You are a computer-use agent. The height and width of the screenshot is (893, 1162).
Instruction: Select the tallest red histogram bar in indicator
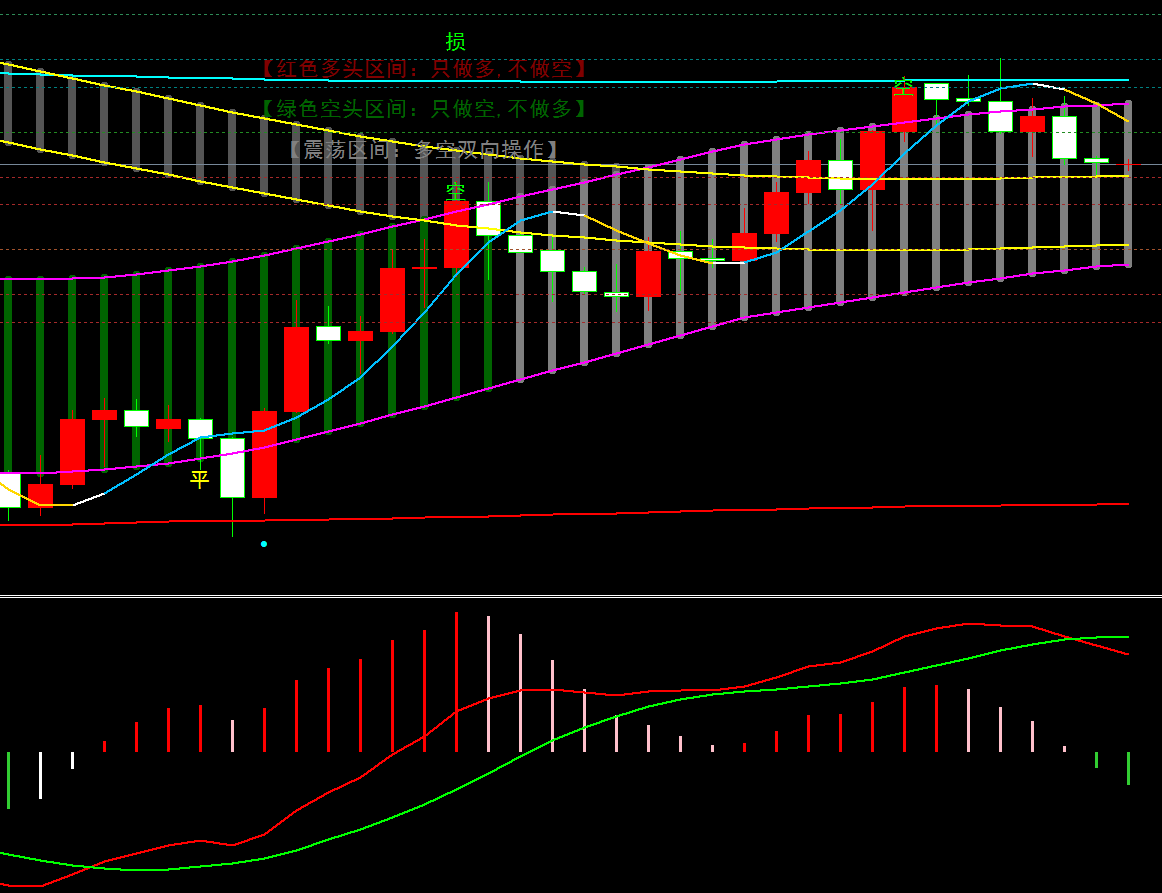tap(456, 682)
